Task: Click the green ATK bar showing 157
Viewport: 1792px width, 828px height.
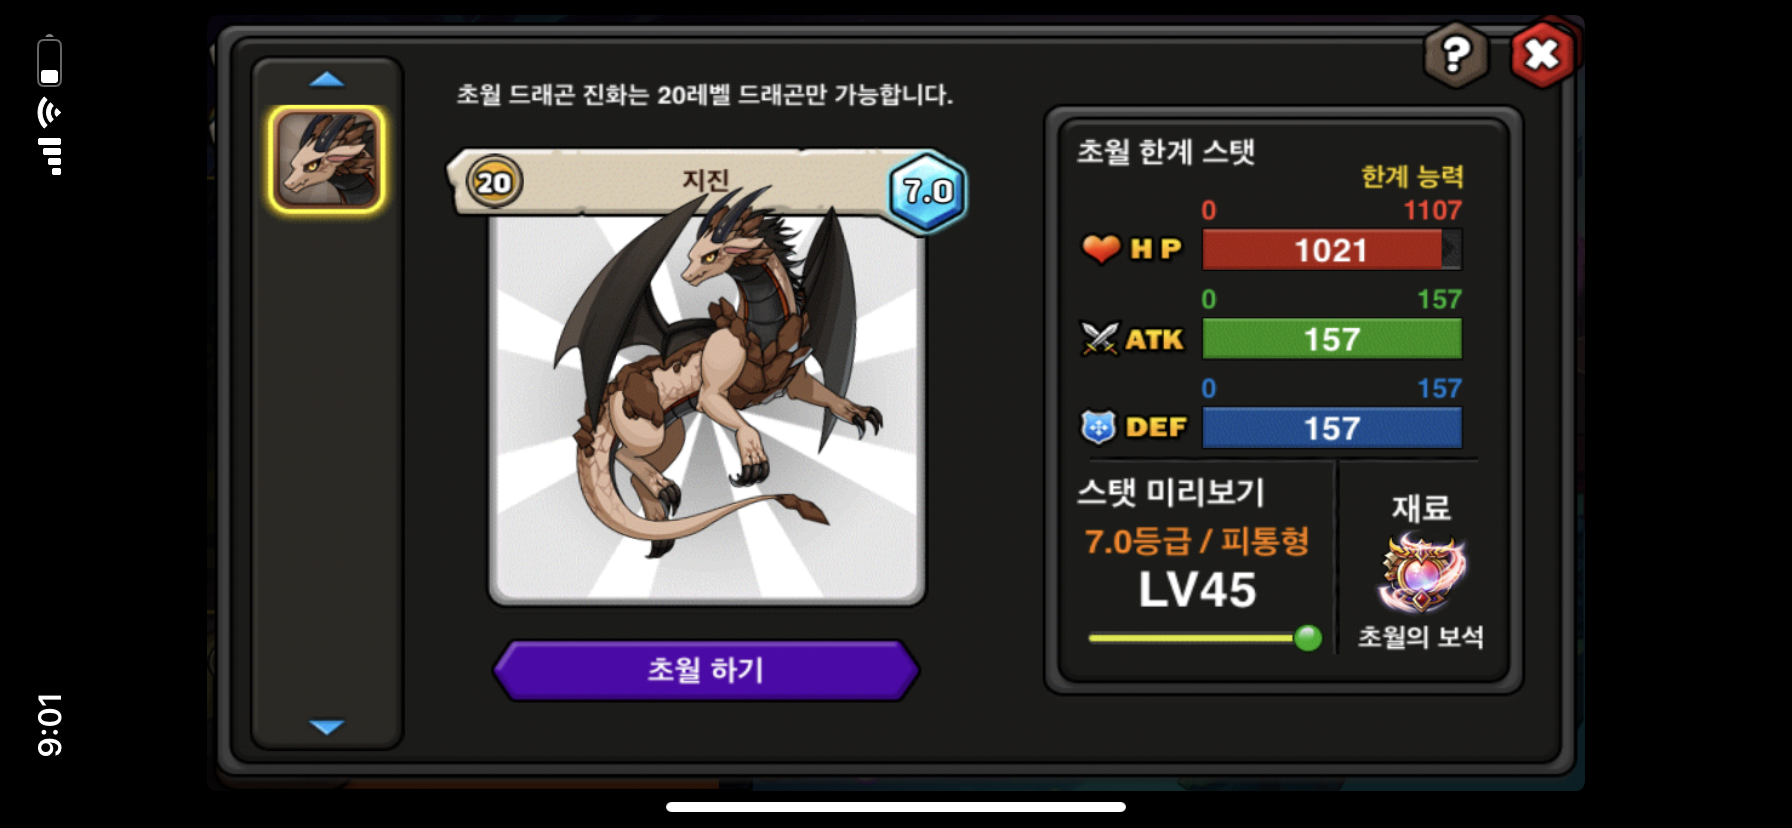Action: (1331, 339)
